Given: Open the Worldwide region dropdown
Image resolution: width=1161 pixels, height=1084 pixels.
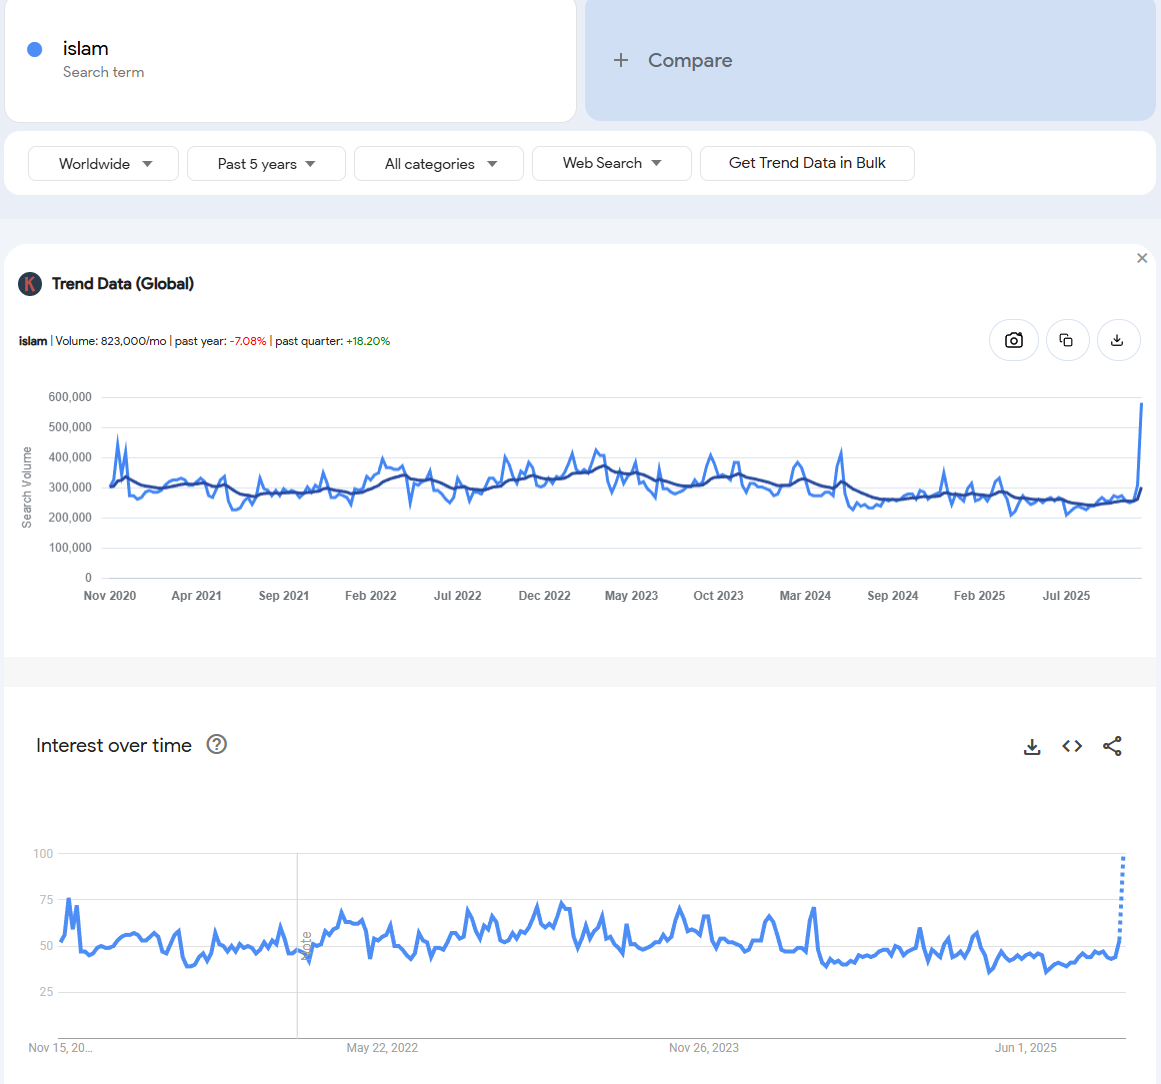Looking at the screenshot, I should (104, 164).
